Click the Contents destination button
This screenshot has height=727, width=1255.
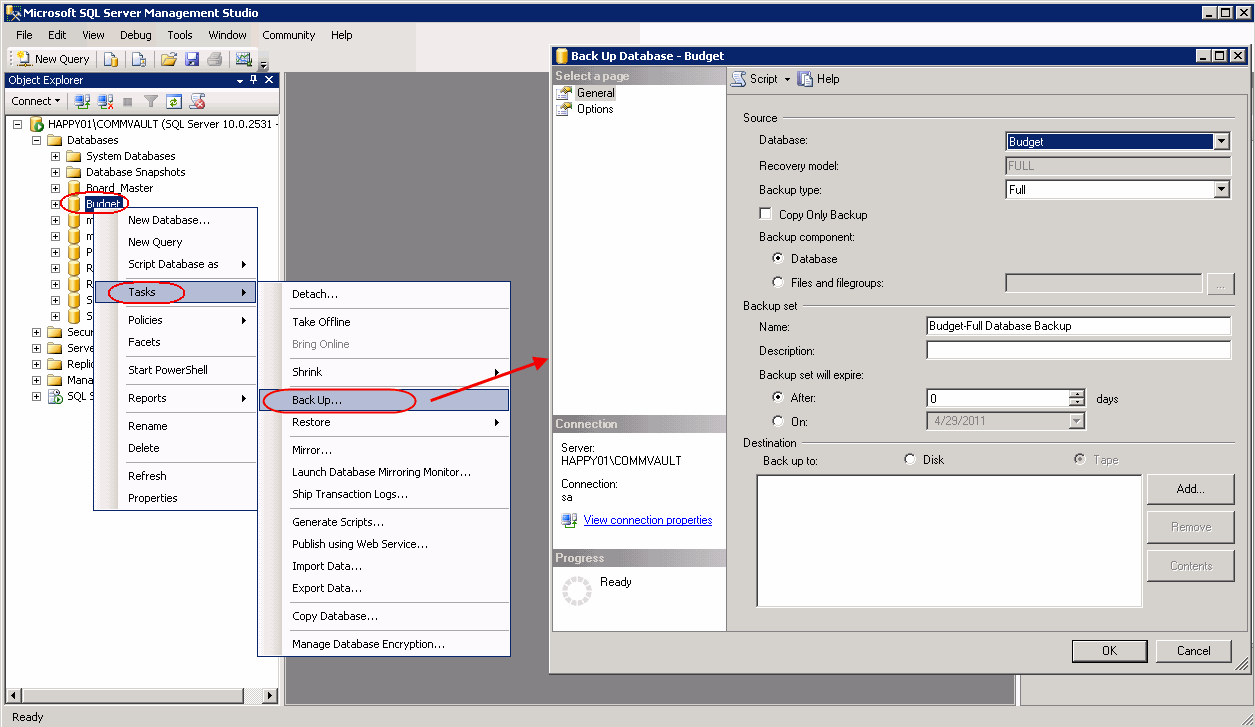tap(1191, 566)
